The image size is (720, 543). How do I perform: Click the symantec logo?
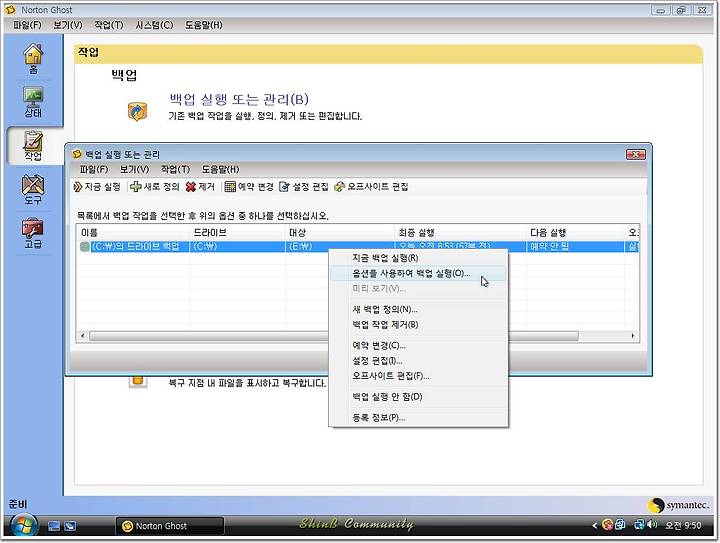tap(679, 505)
